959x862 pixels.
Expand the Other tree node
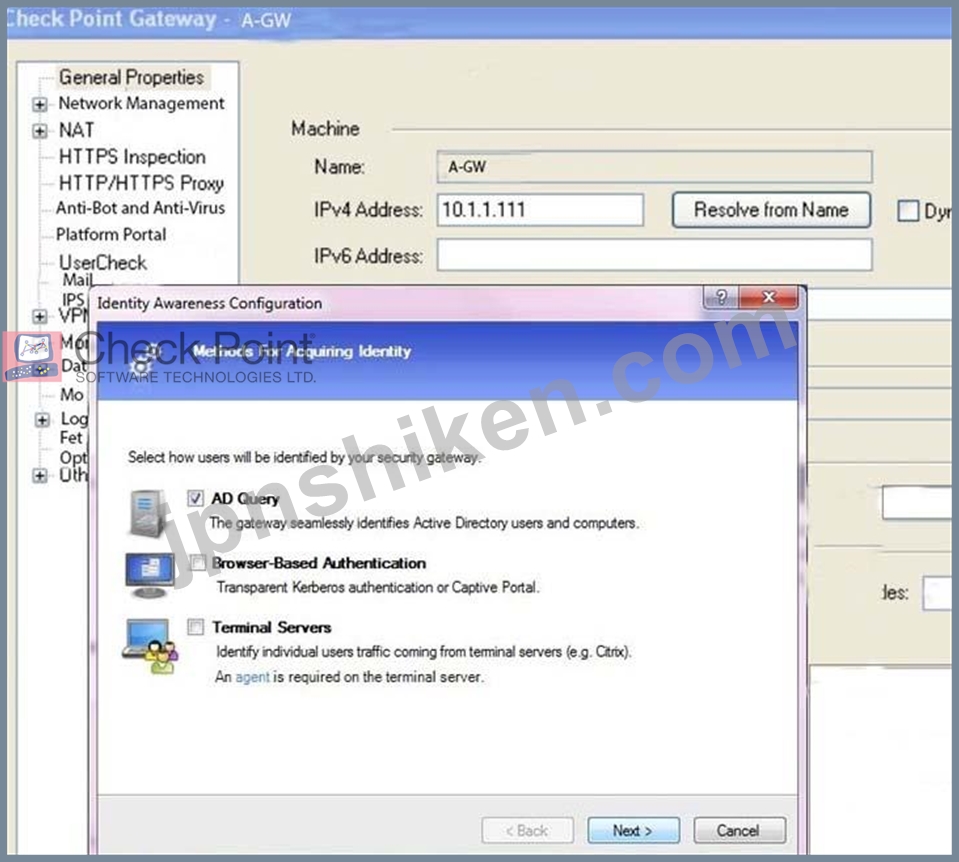40,475
